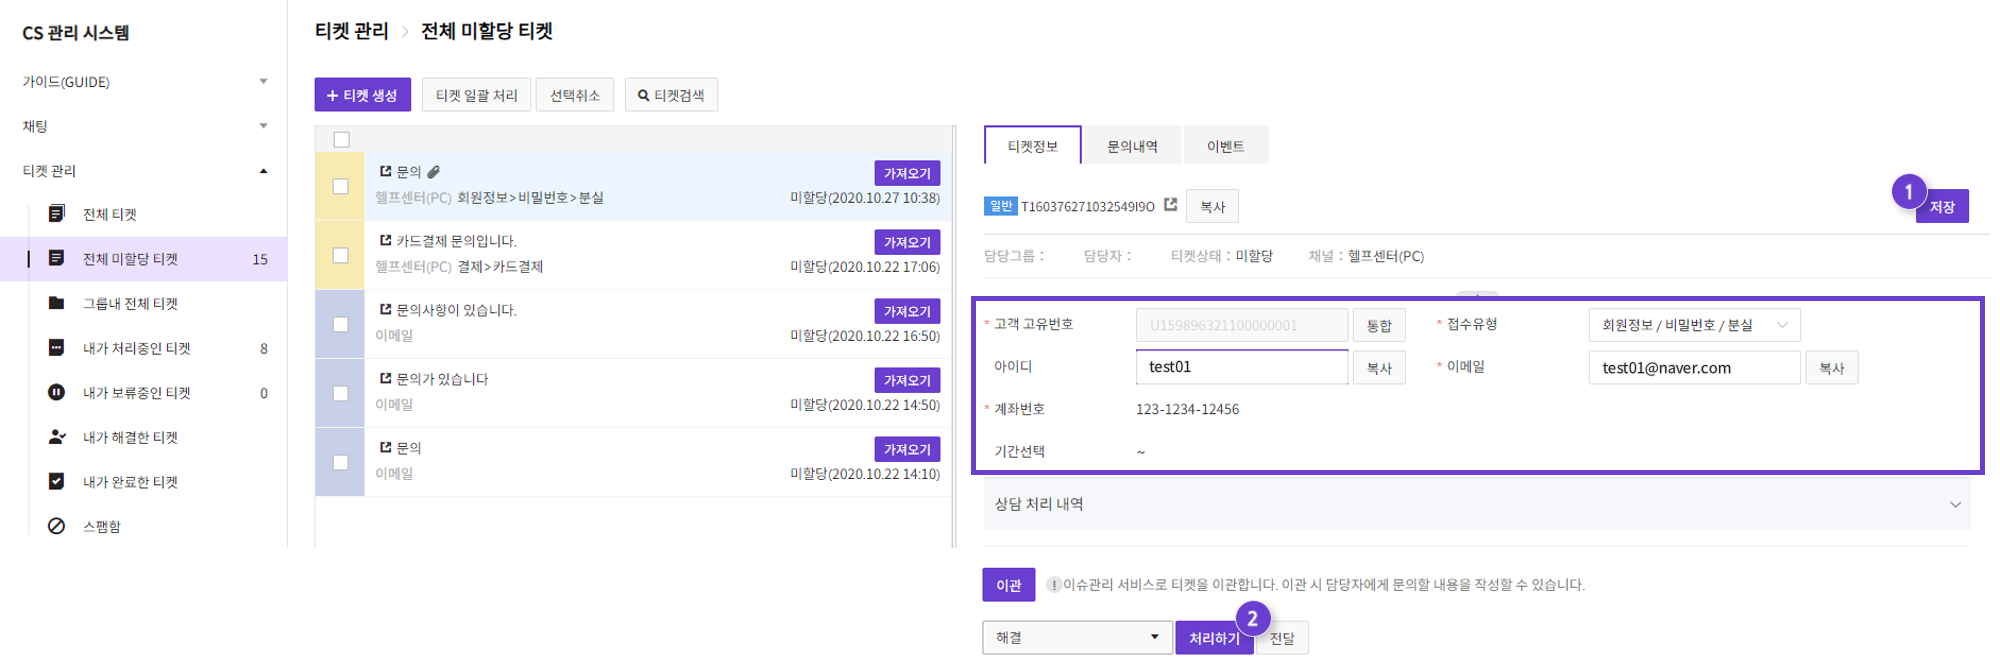This screenshot has width=2000, height=663.
Task: Click the 전체 티켓 sidebar icon
Action: 57,214
